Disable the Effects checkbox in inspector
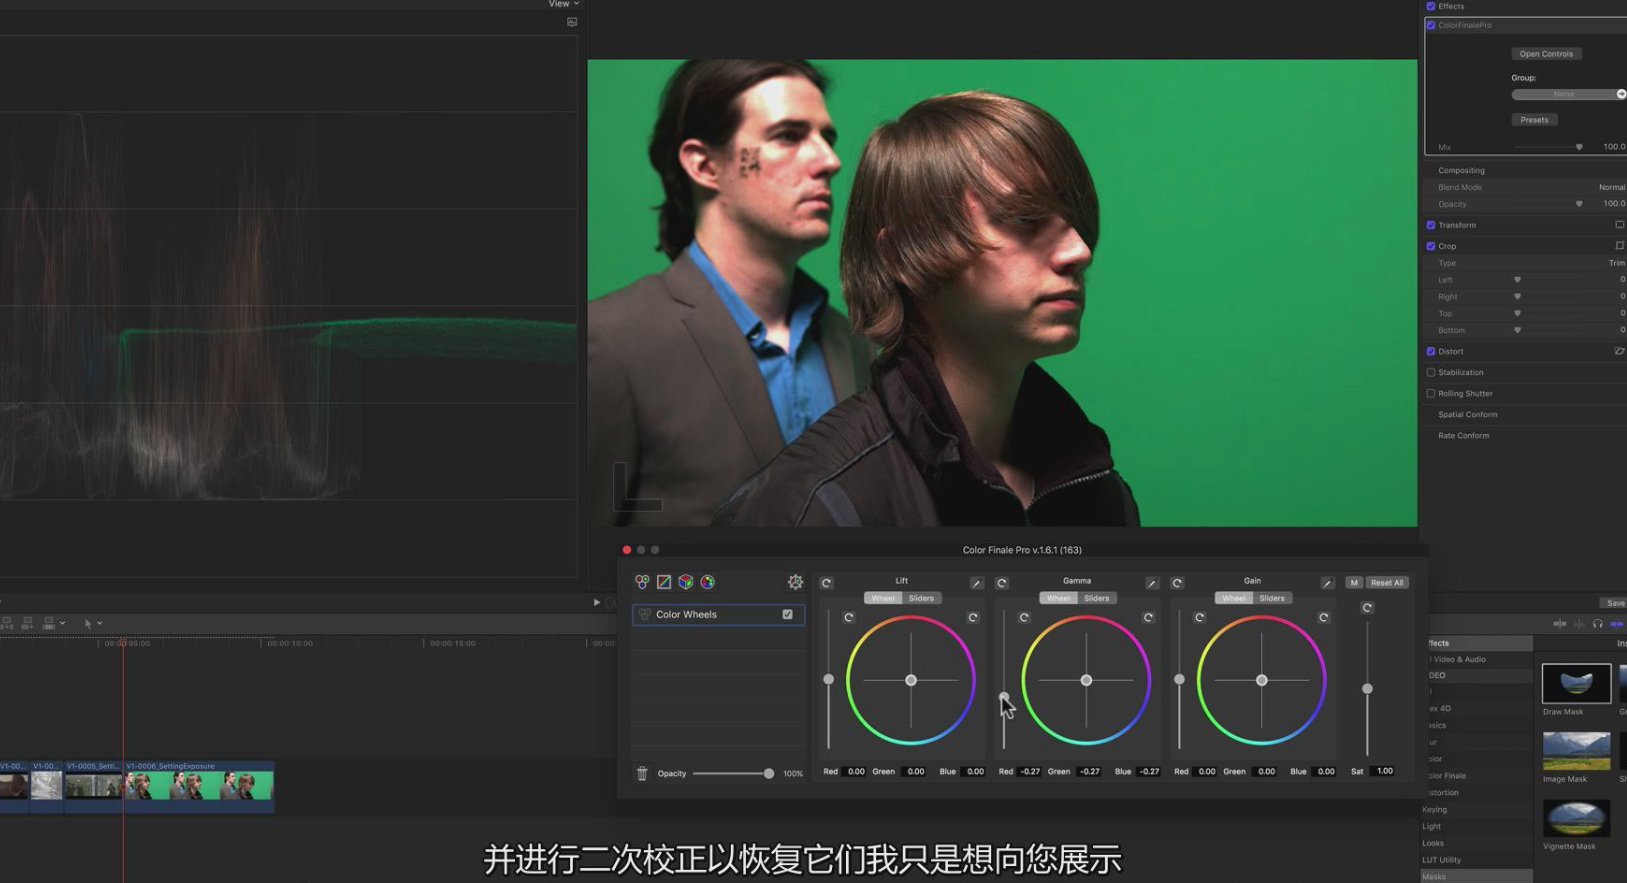 [1431, 6]
